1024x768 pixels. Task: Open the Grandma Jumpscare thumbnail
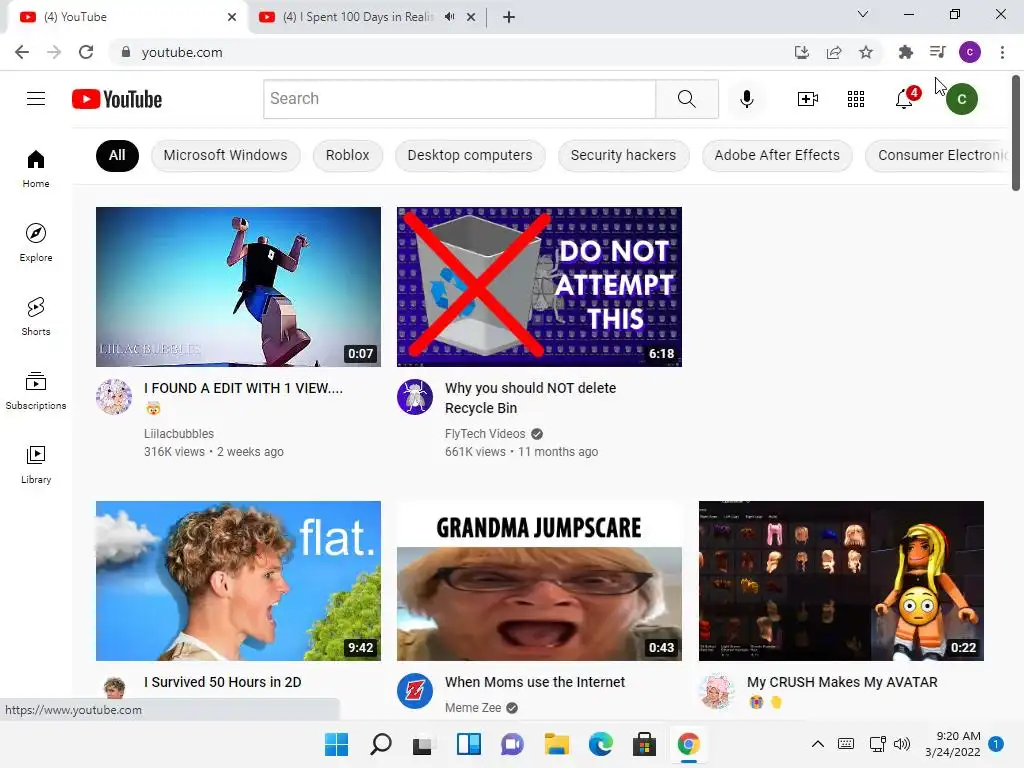pos(539,581)
